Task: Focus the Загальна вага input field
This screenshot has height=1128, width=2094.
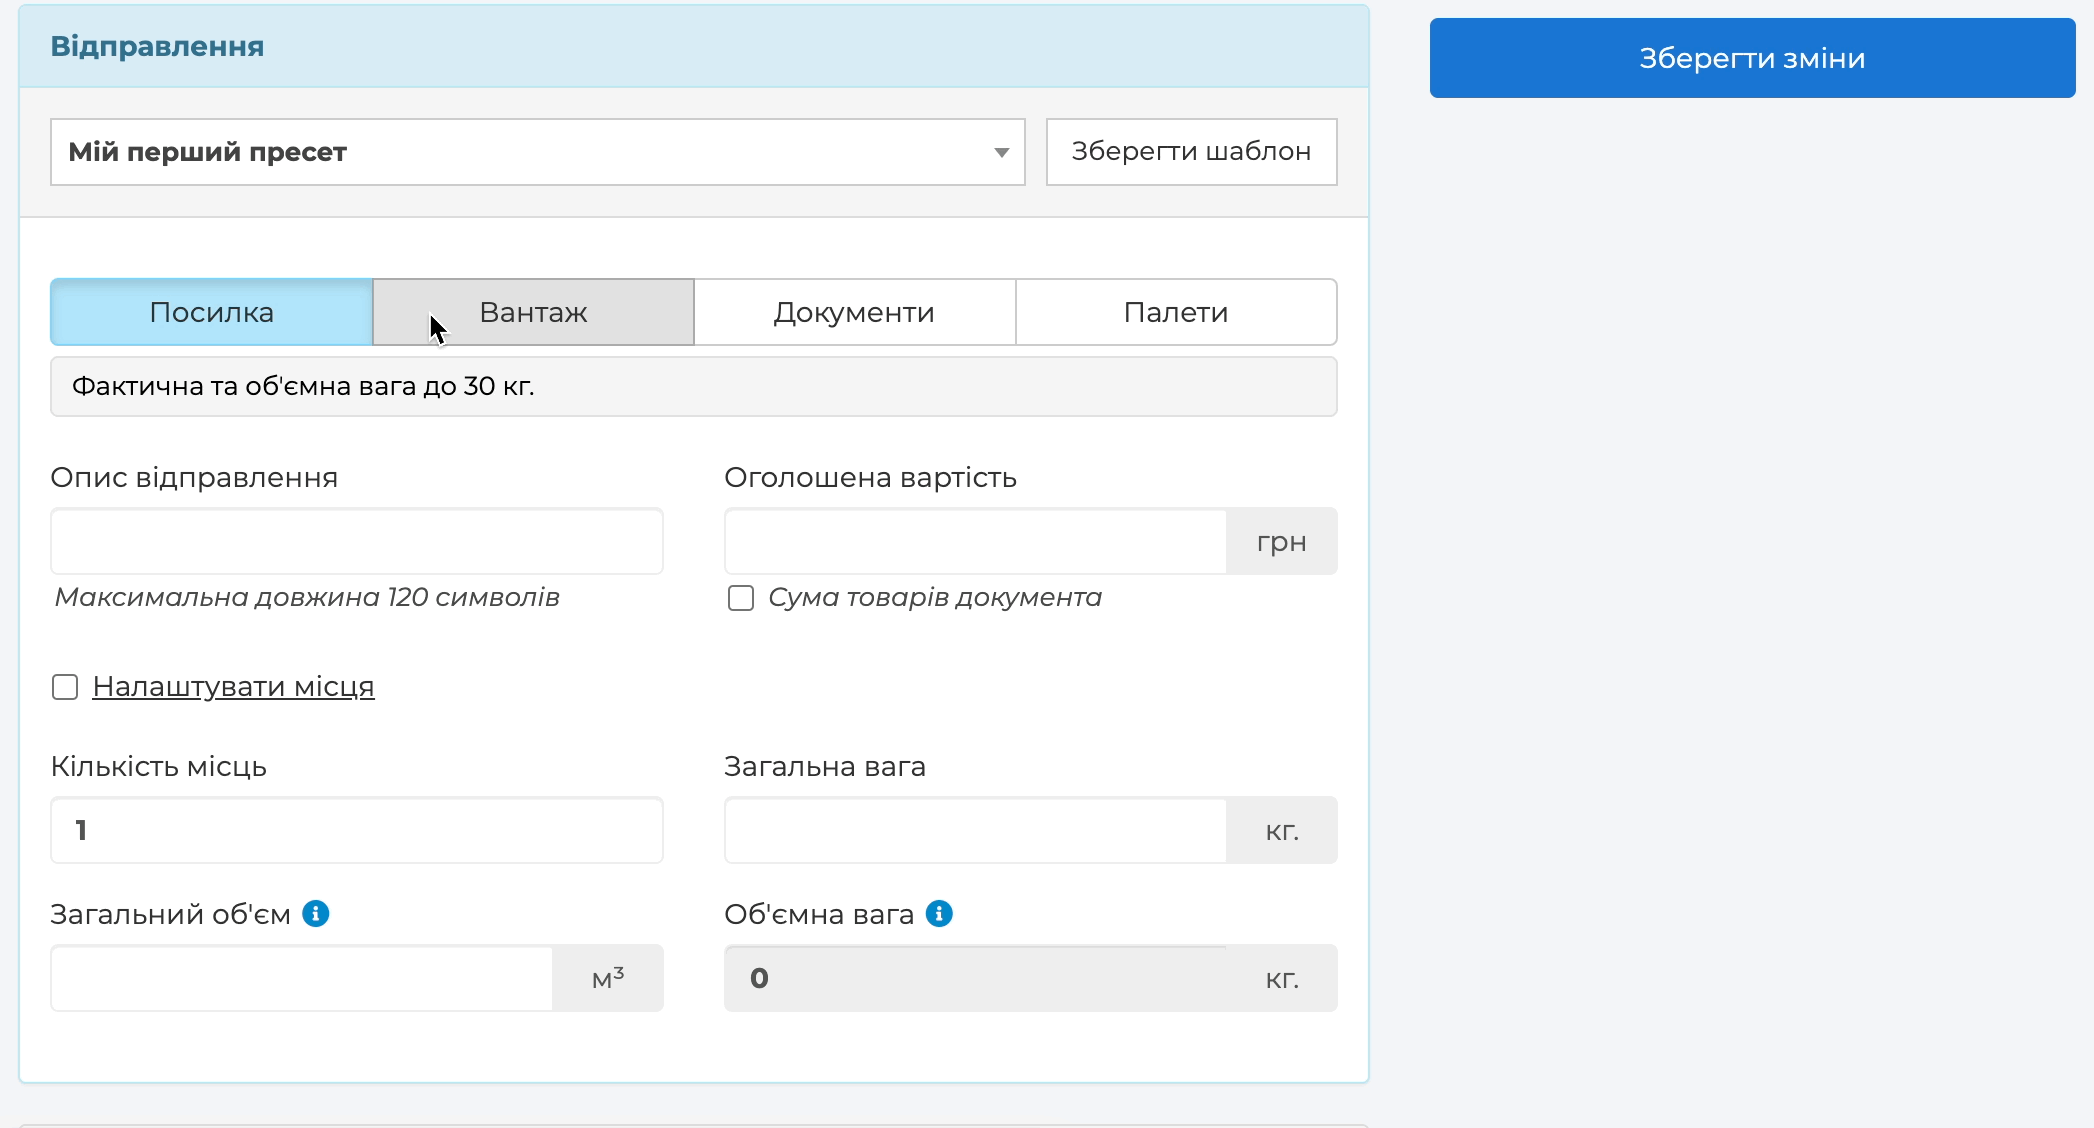Action: (975, 830)
